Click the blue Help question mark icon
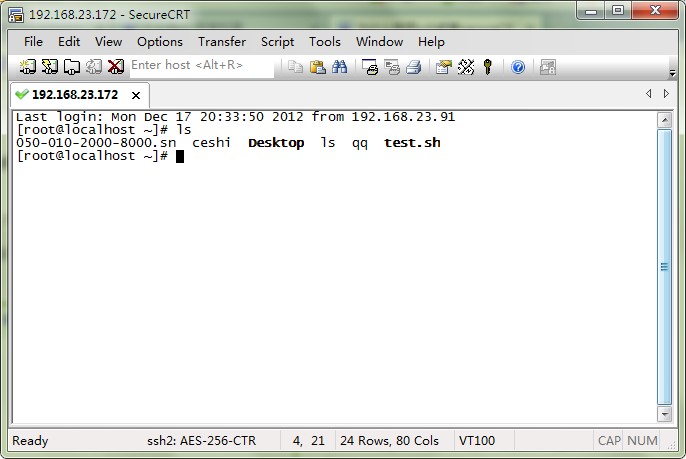 [518, 67]
